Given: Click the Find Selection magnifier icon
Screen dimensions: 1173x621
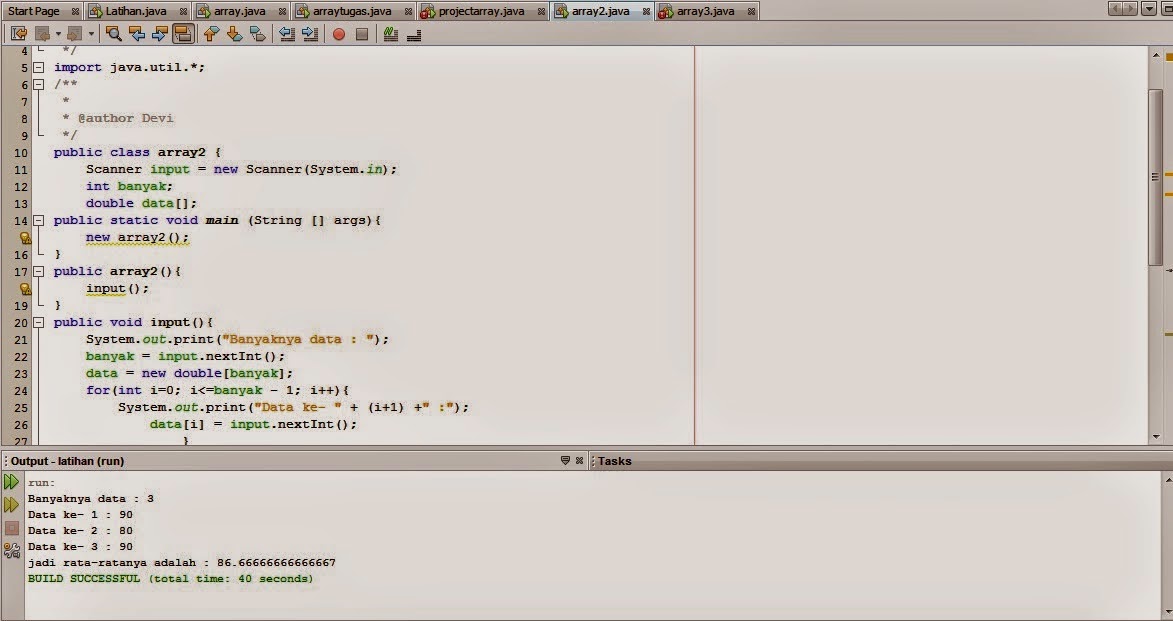Looking at the screenshot, I should click(x=114, y=34).
